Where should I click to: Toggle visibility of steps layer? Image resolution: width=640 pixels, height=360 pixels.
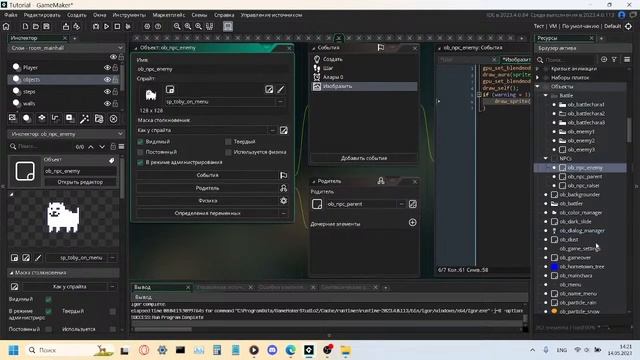pos(107,91)
